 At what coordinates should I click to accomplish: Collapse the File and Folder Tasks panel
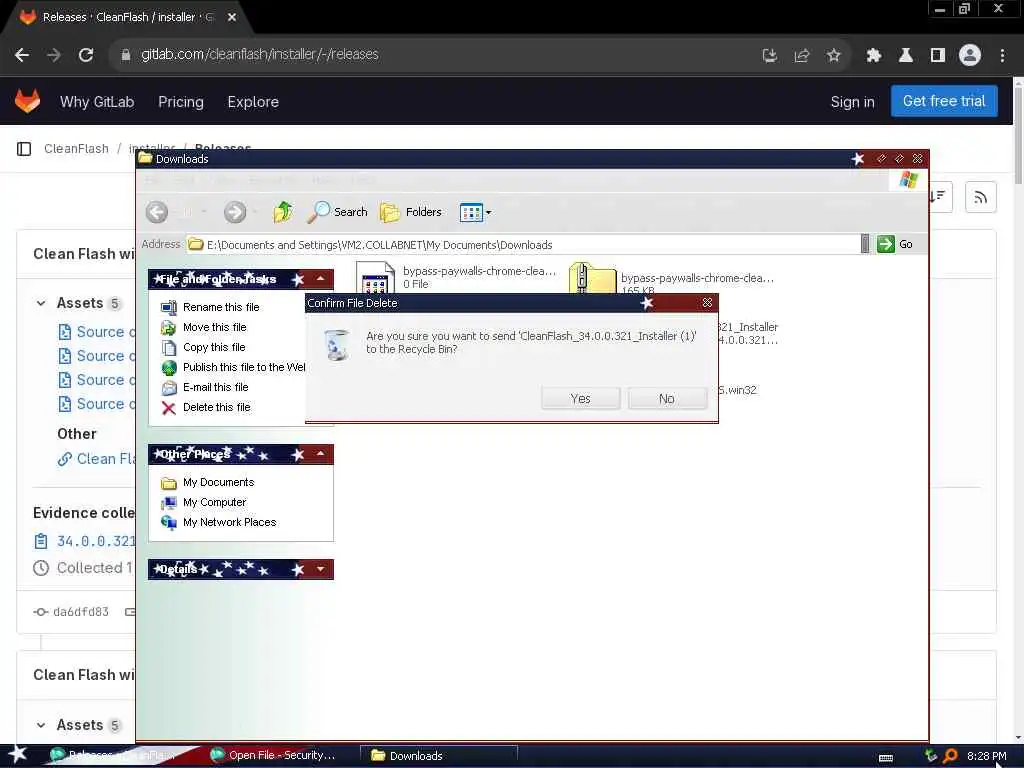pyautogui.click(x=321, y=279)
